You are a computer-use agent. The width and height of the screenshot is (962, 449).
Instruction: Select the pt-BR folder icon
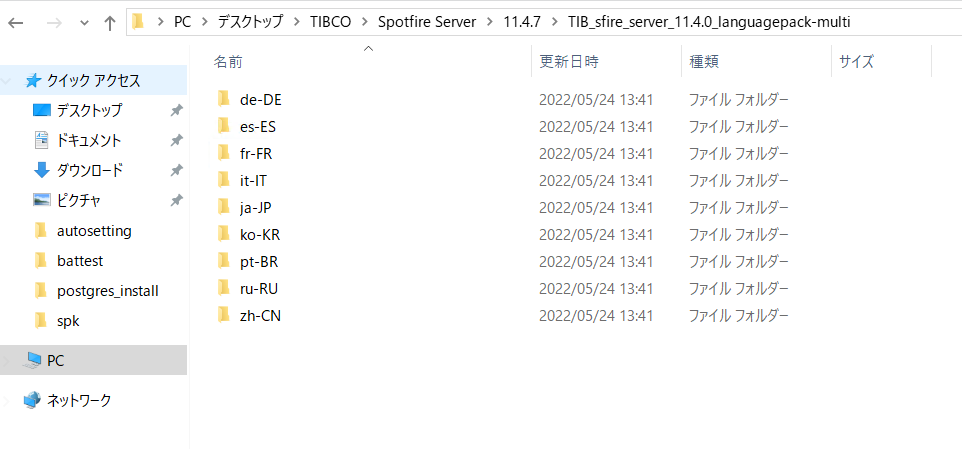[223, 261]
